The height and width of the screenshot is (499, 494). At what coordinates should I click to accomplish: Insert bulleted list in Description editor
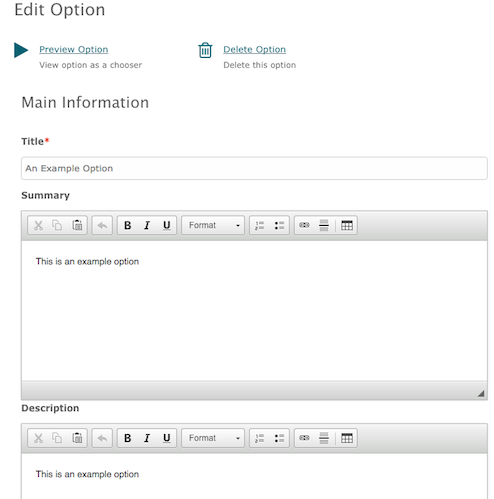tap(279, 438)
